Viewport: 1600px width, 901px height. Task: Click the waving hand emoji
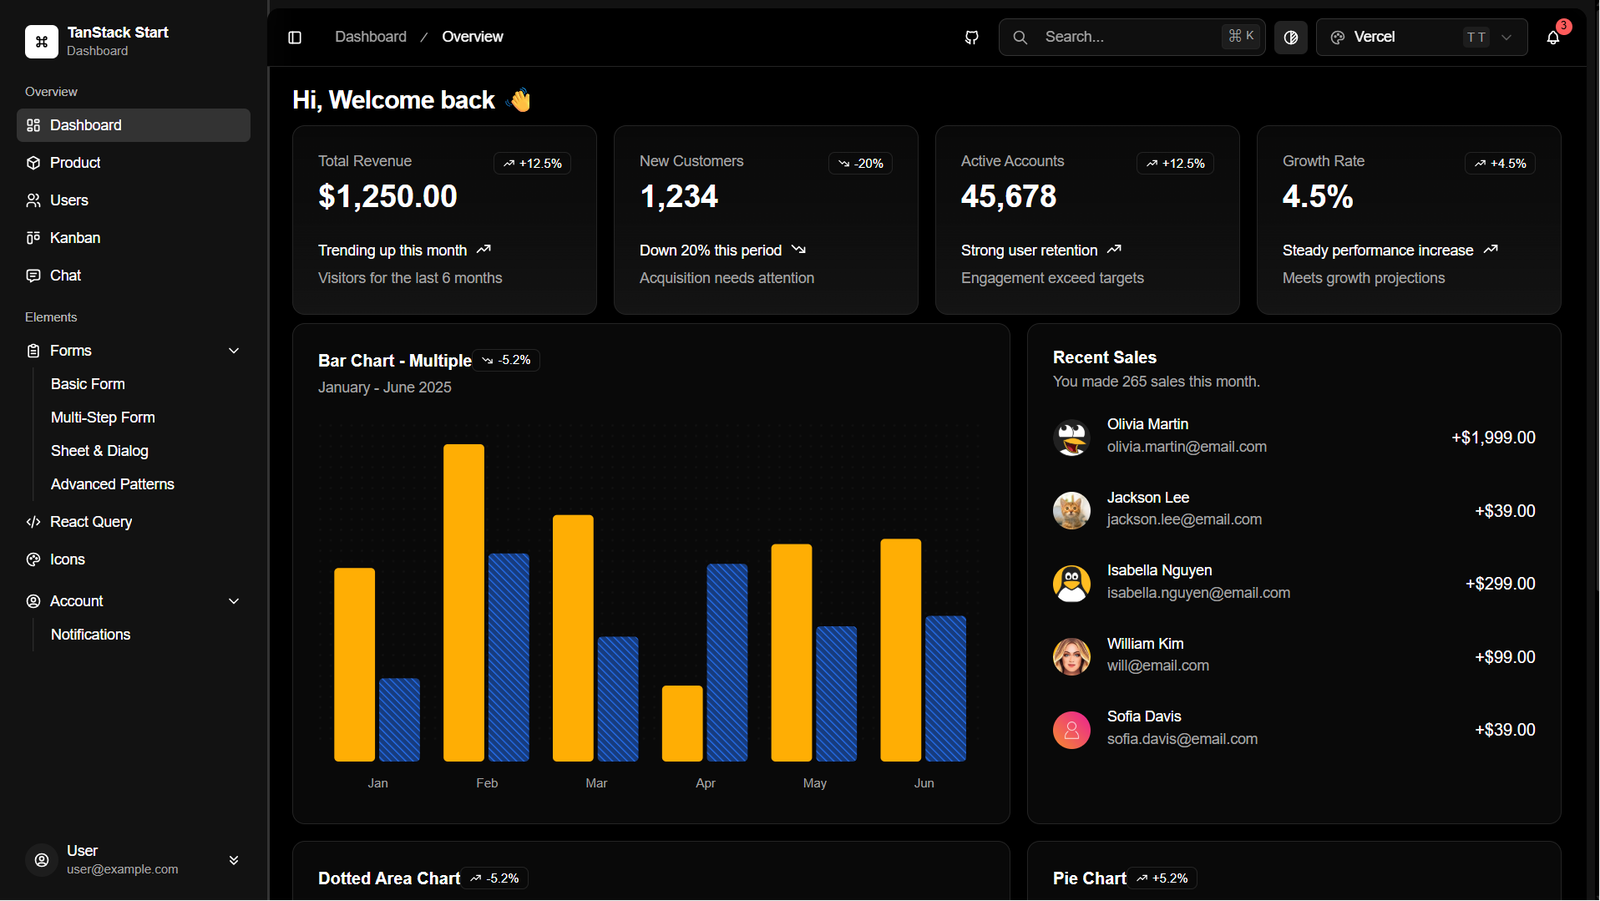pyautogui.click(x=520, y=100)
